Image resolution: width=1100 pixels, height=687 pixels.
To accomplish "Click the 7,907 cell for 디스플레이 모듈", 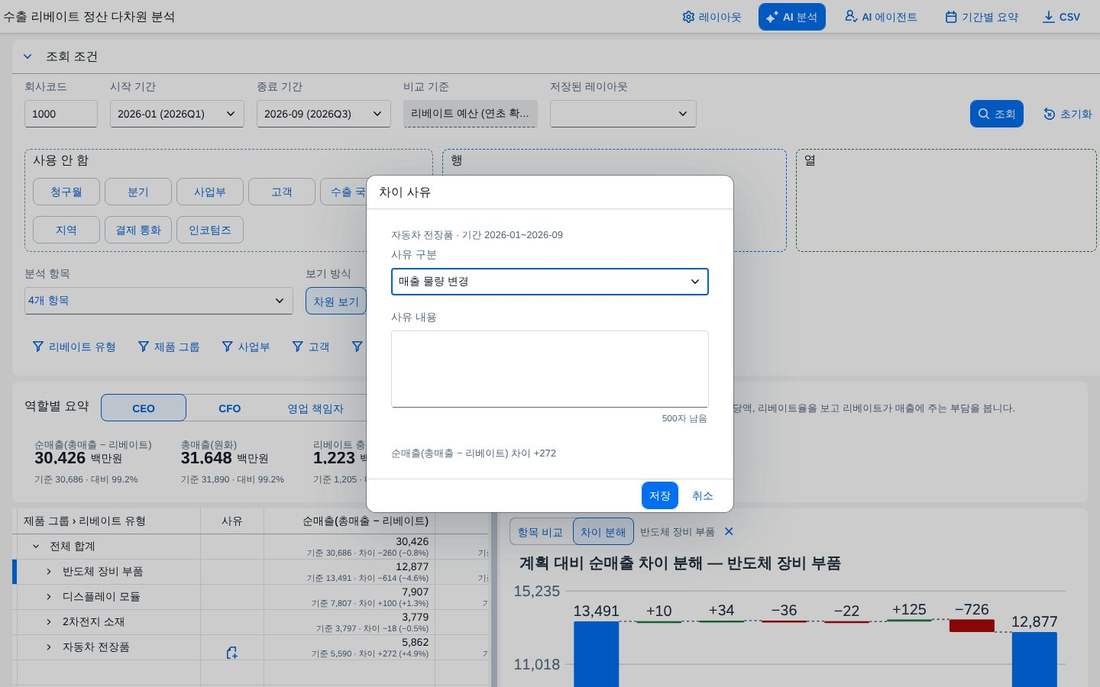I will (349, 597).
